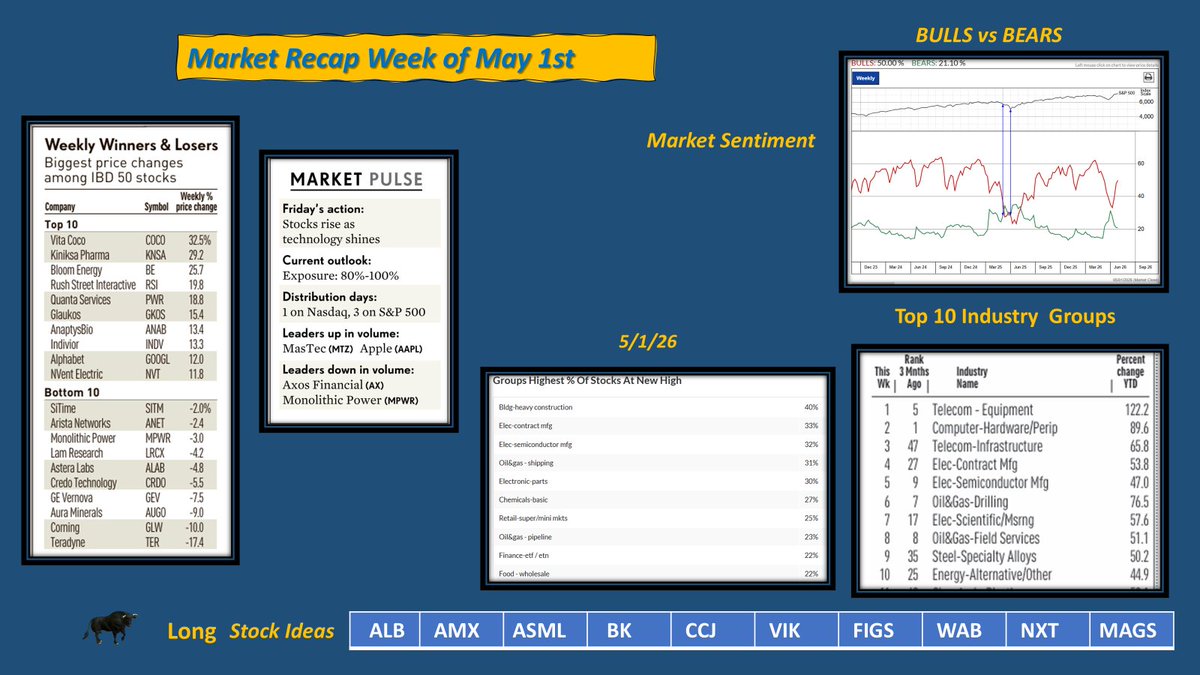The height and width of the screenshot is (675, 1200).
Task: Click the Food - wholesale row
Action: [658, 573]
